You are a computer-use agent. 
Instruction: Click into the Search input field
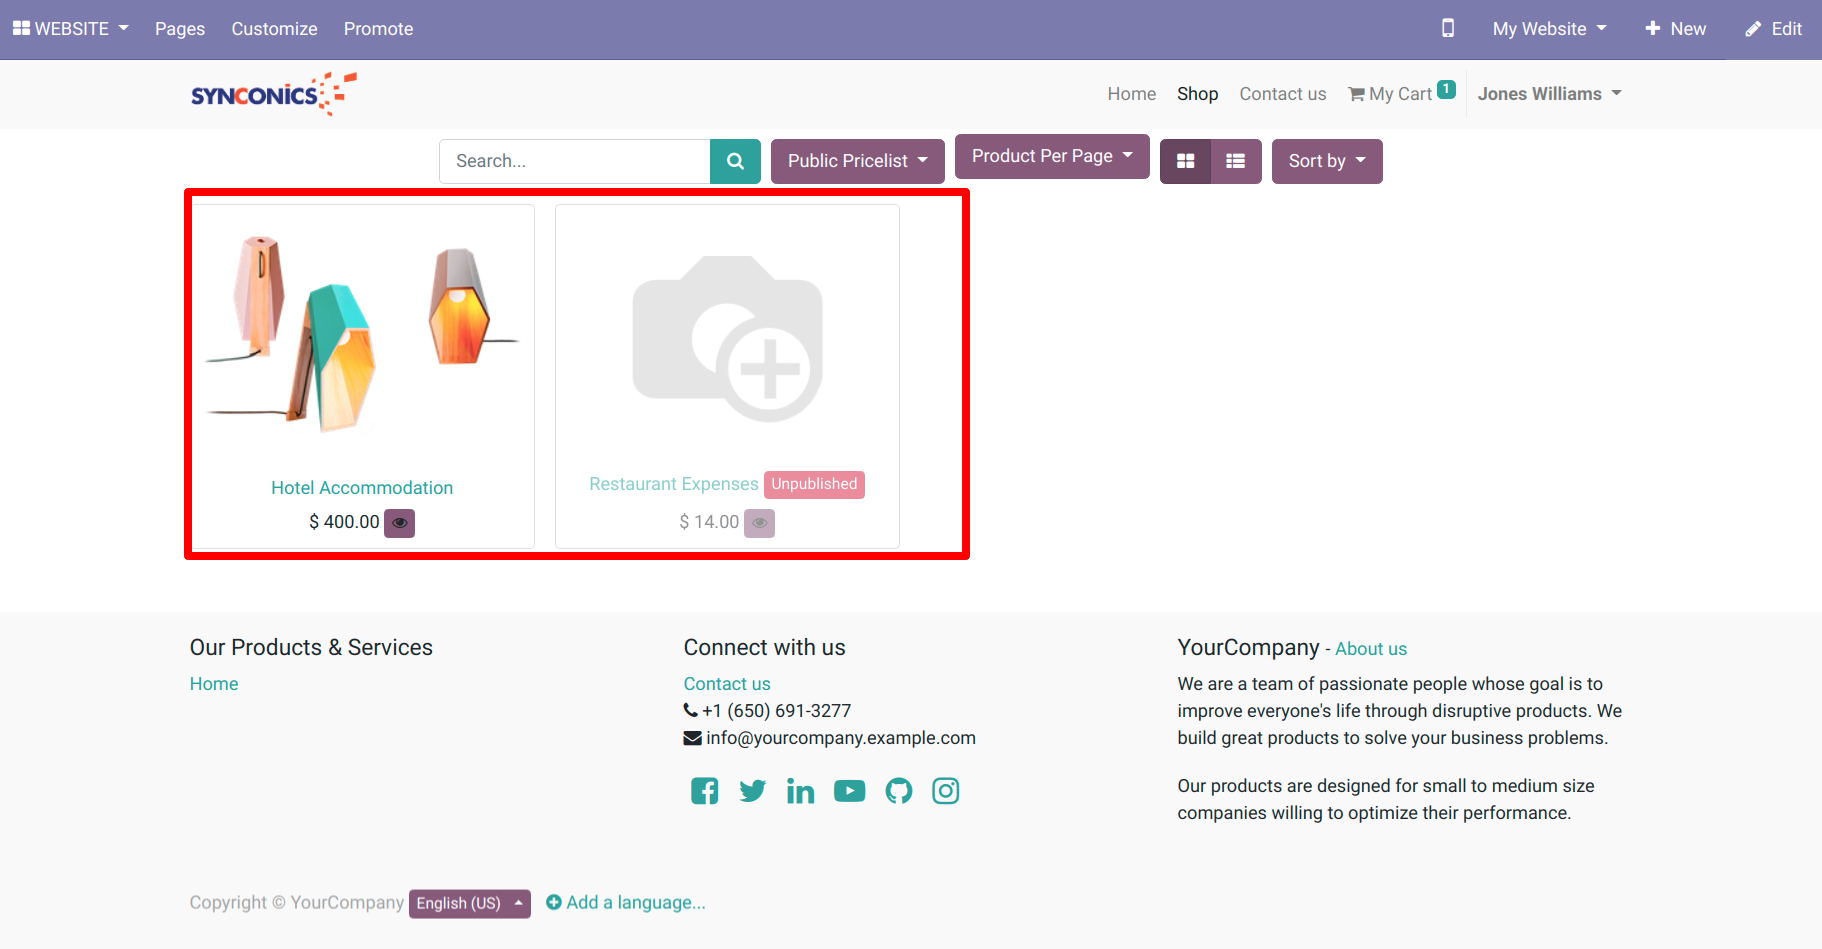[575, 161]
